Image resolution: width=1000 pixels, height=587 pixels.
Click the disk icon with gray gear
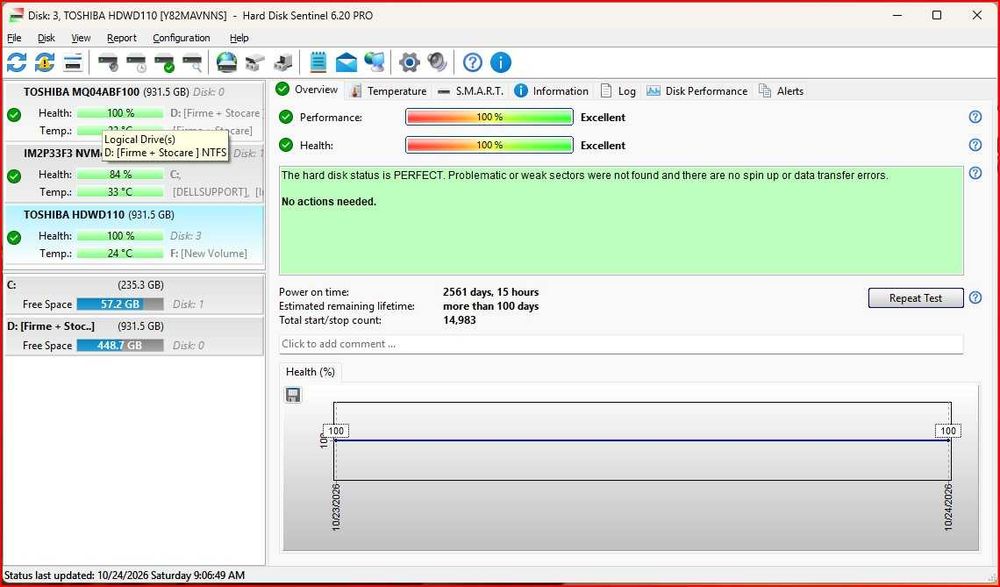coord(108,63)
